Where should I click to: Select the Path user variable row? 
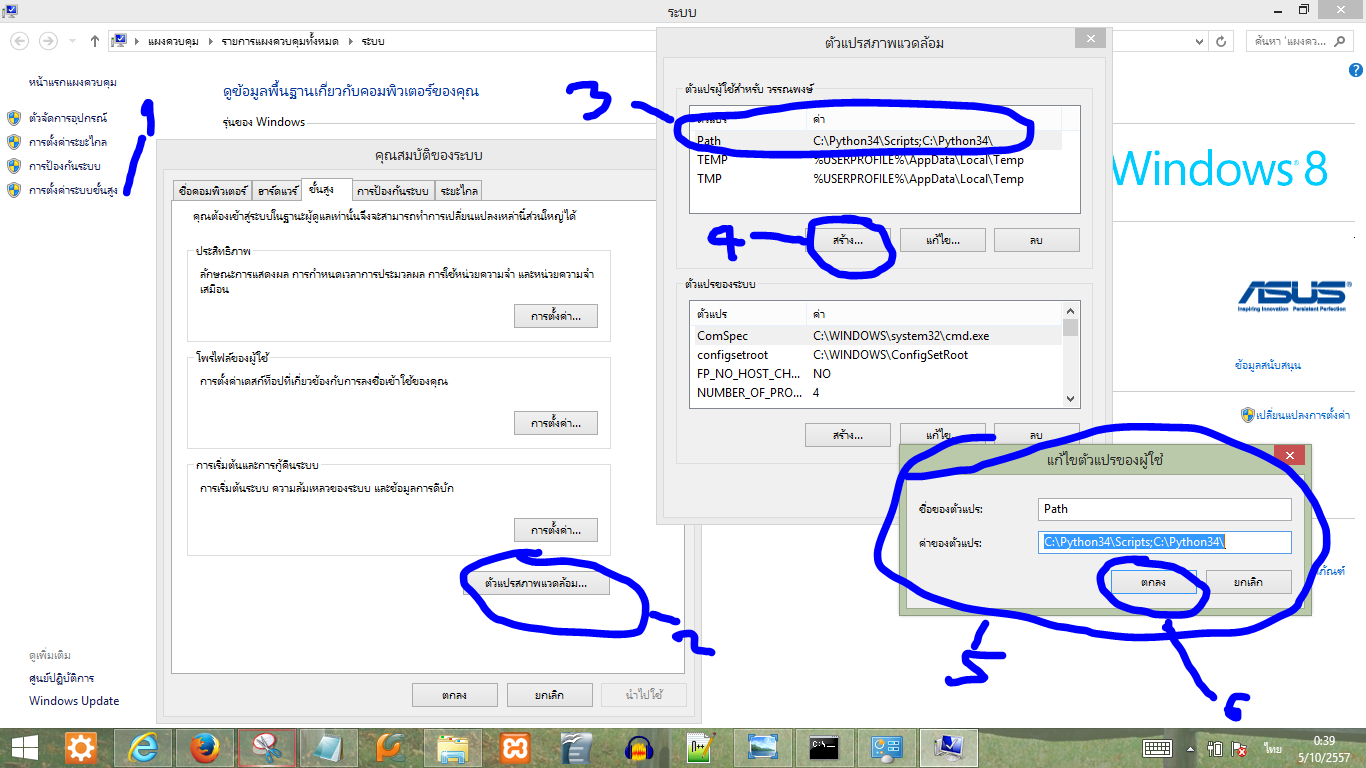878,141
